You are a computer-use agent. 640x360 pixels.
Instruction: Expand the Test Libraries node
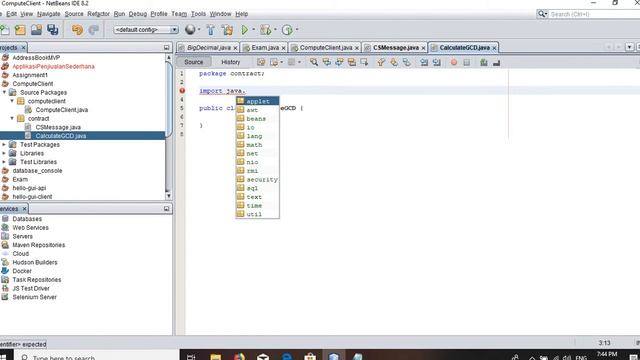pyautogui.click(x=4, y=162)
